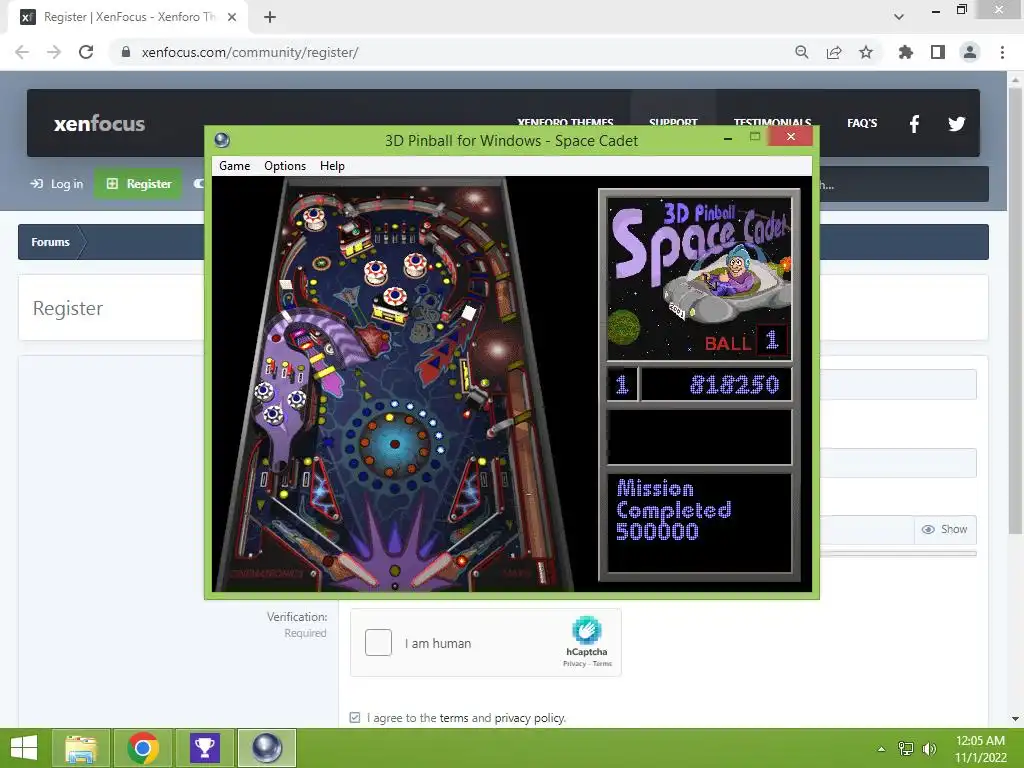This screenshot has width=1024, height=768.
Task: Minimize the 3D Pinball window
Action: 728,138
